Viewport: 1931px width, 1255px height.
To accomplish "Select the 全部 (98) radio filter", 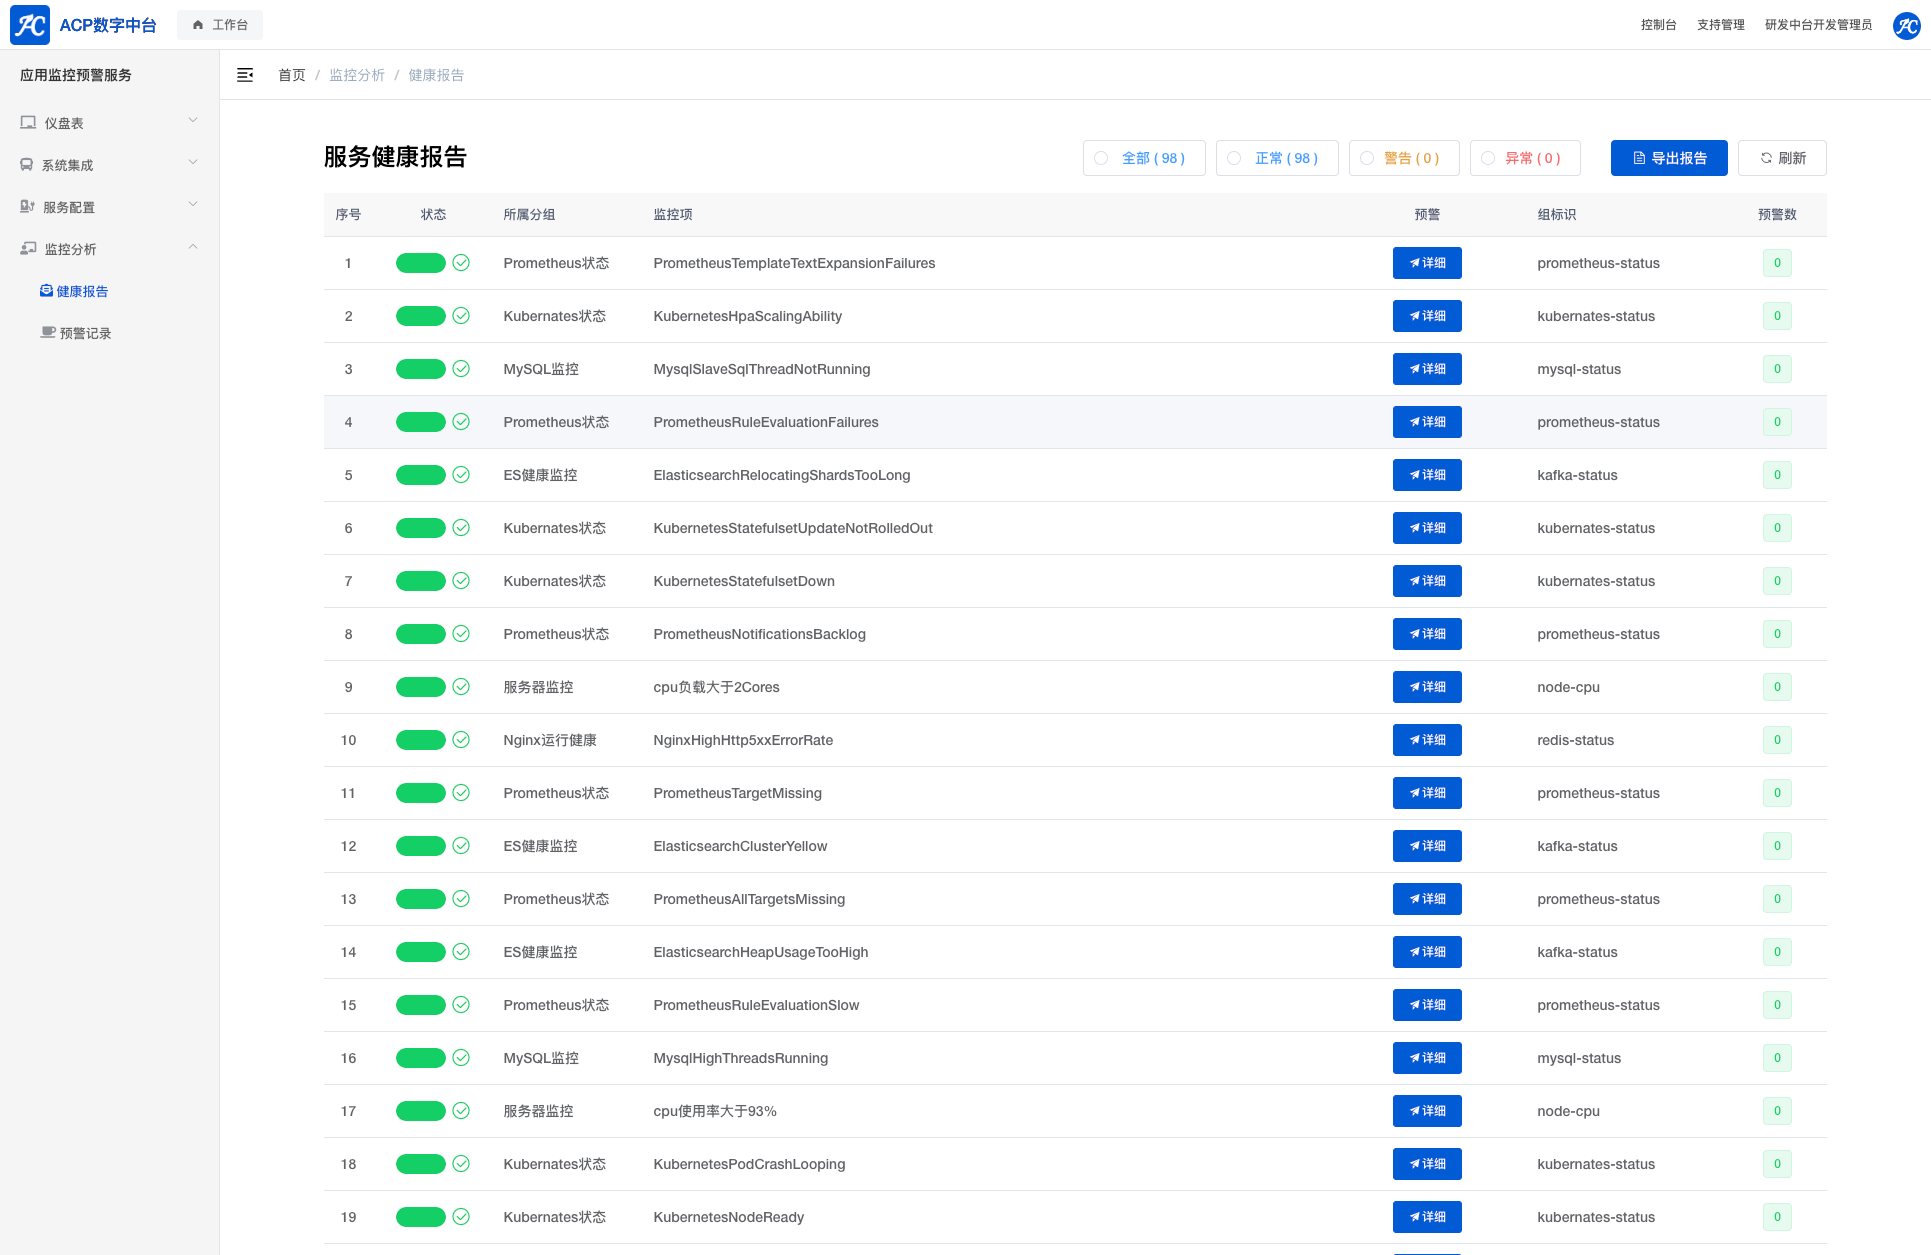I will click(x=1101, y=158).
